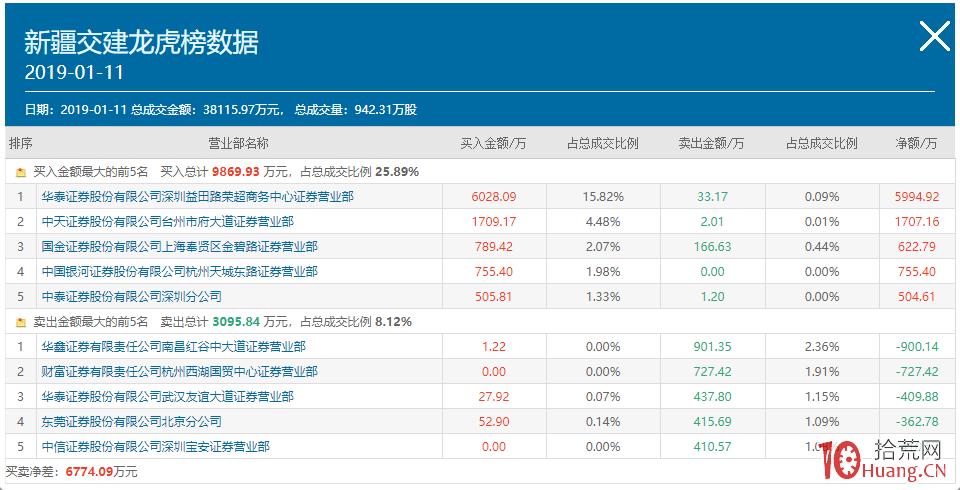This screenshot has width=960, height=490.
Task: Click the 卖出金额/万 column header
Action: tap(711, 144)
